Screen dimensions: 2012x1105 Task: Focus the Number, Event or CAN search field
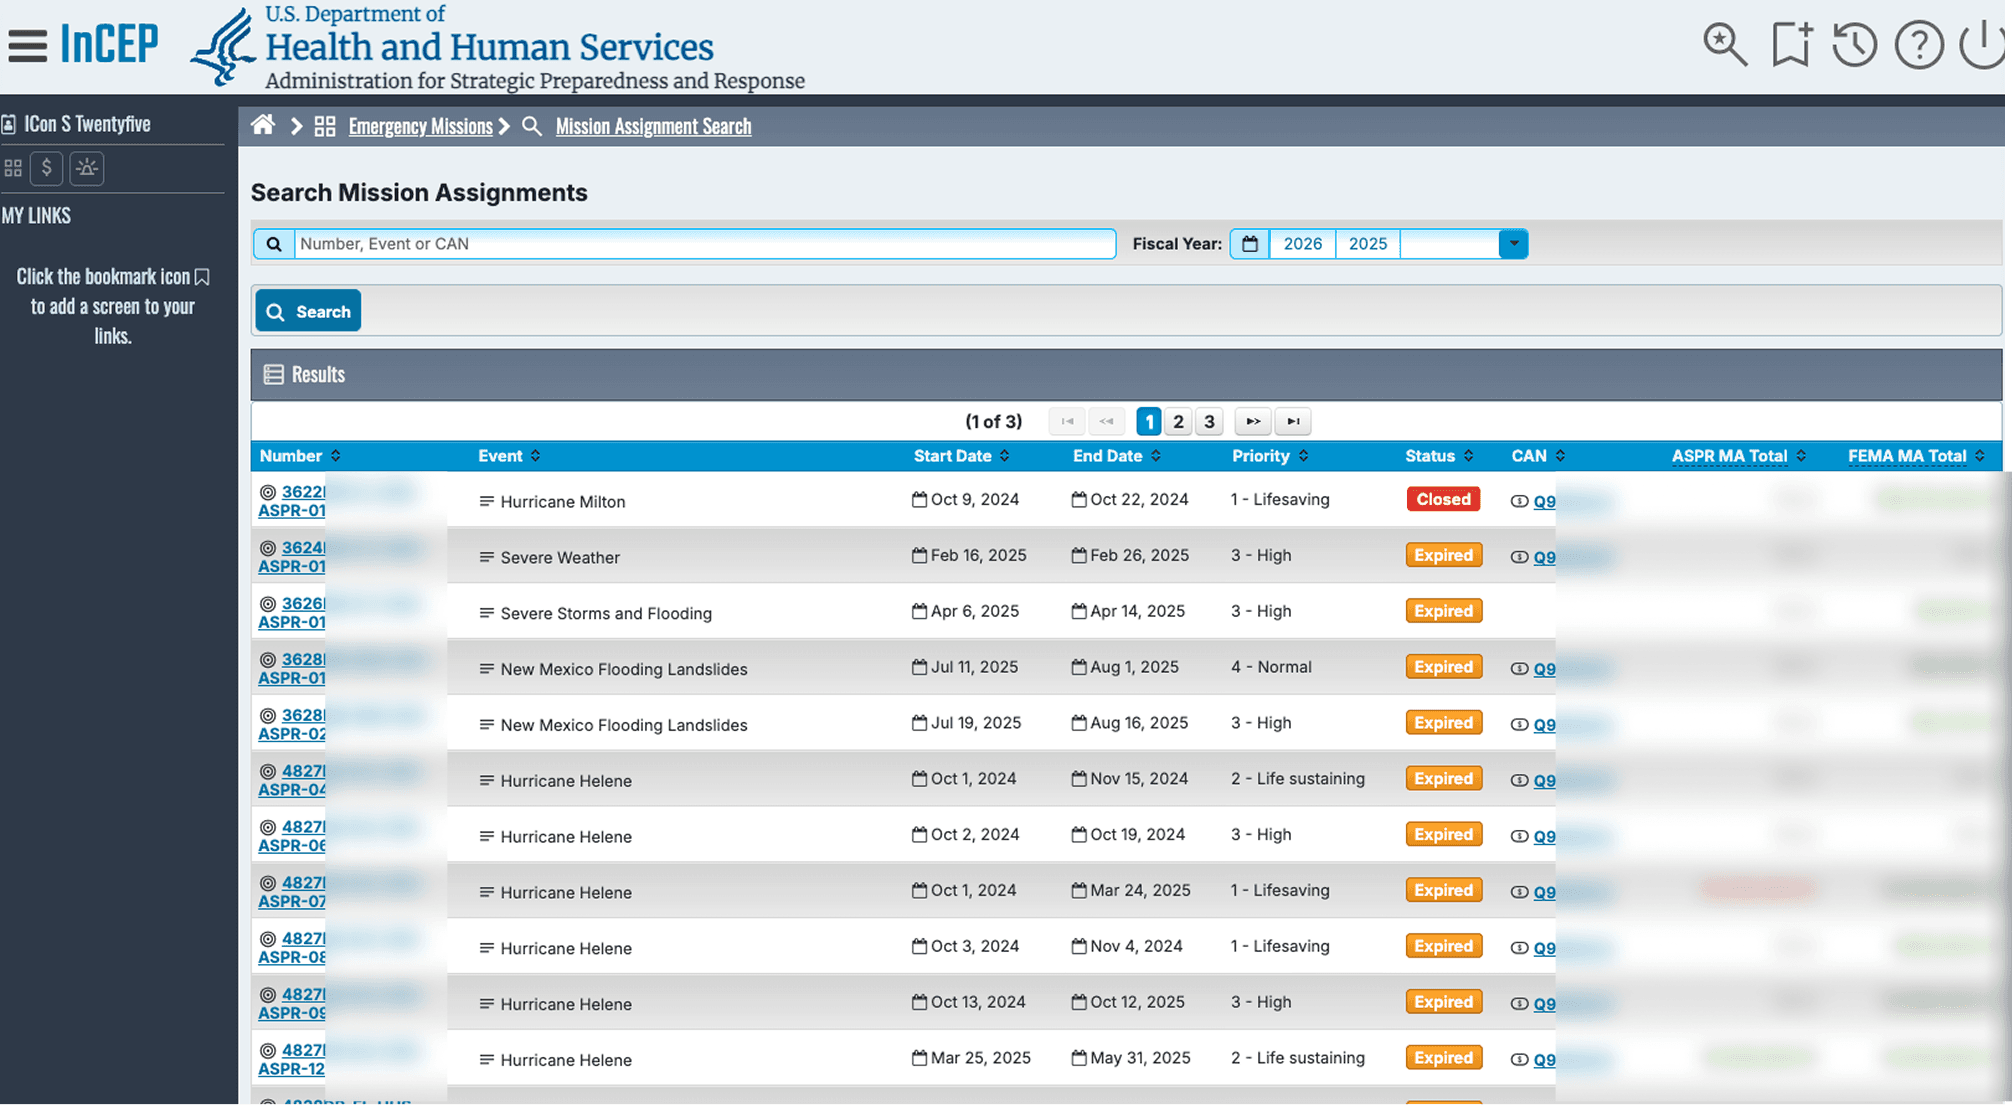pyautogui.click(x=704, y=244)
